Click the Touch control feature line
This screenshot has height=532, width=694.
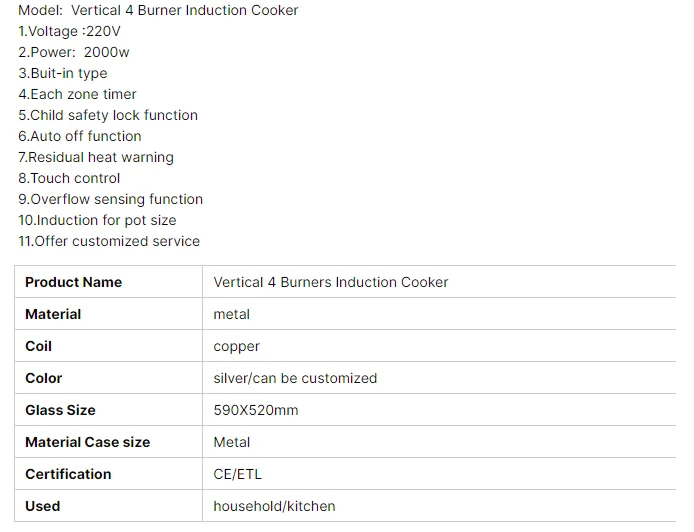click(x=69, y=178)
